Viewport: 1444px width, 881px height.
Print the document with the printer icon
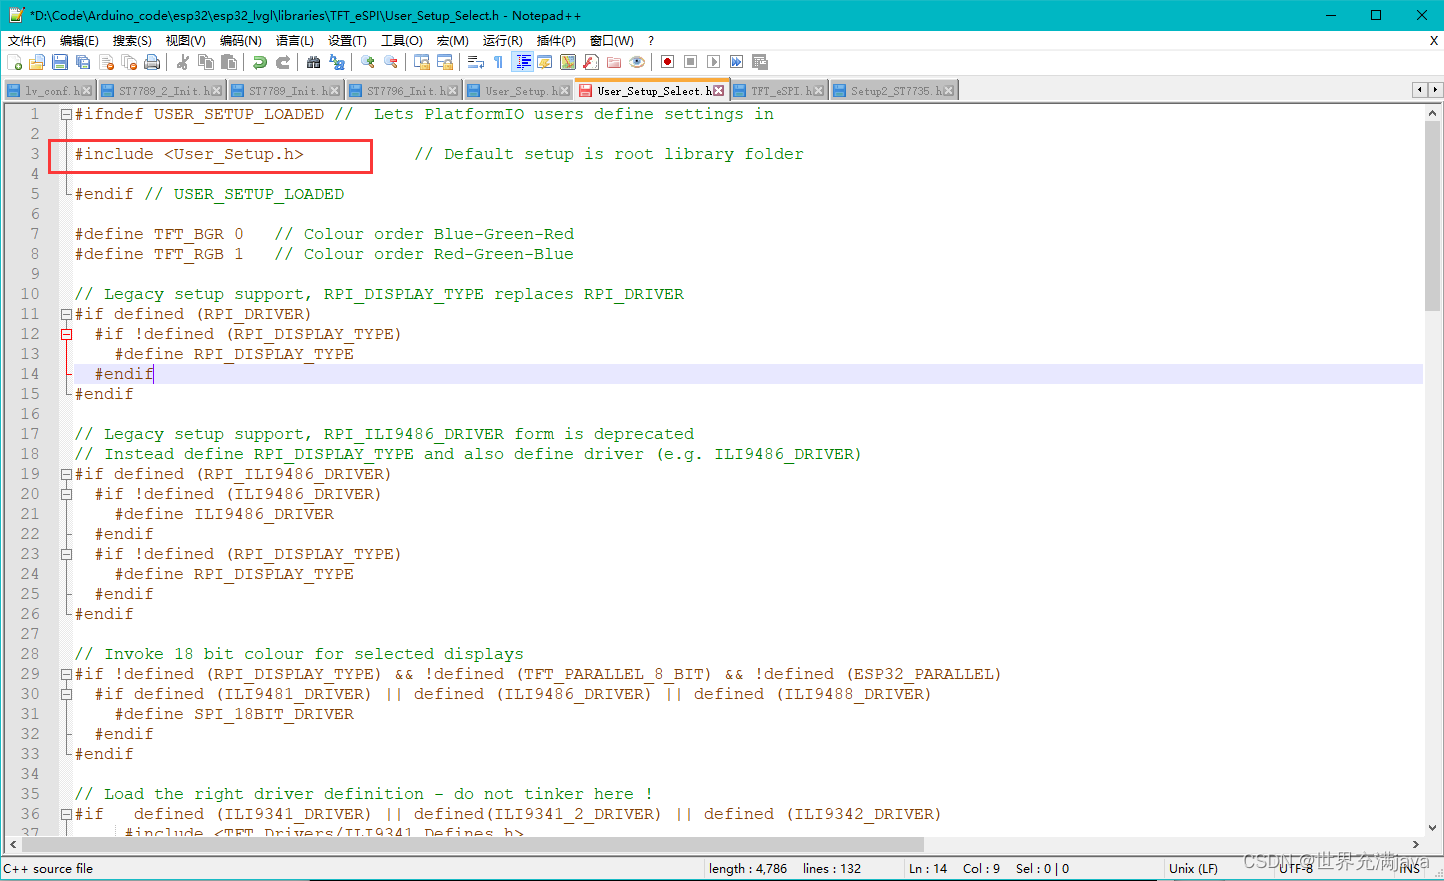[x=152, y=62]
